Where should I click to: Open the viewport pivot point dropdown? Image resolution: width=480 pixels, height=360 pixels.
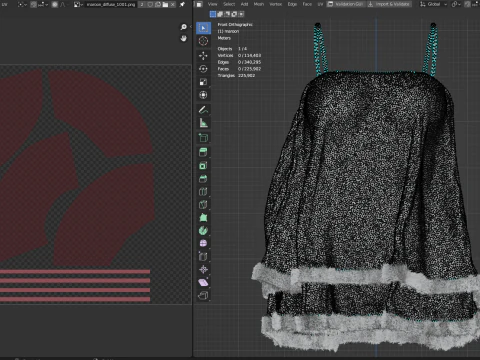point(455,4)
